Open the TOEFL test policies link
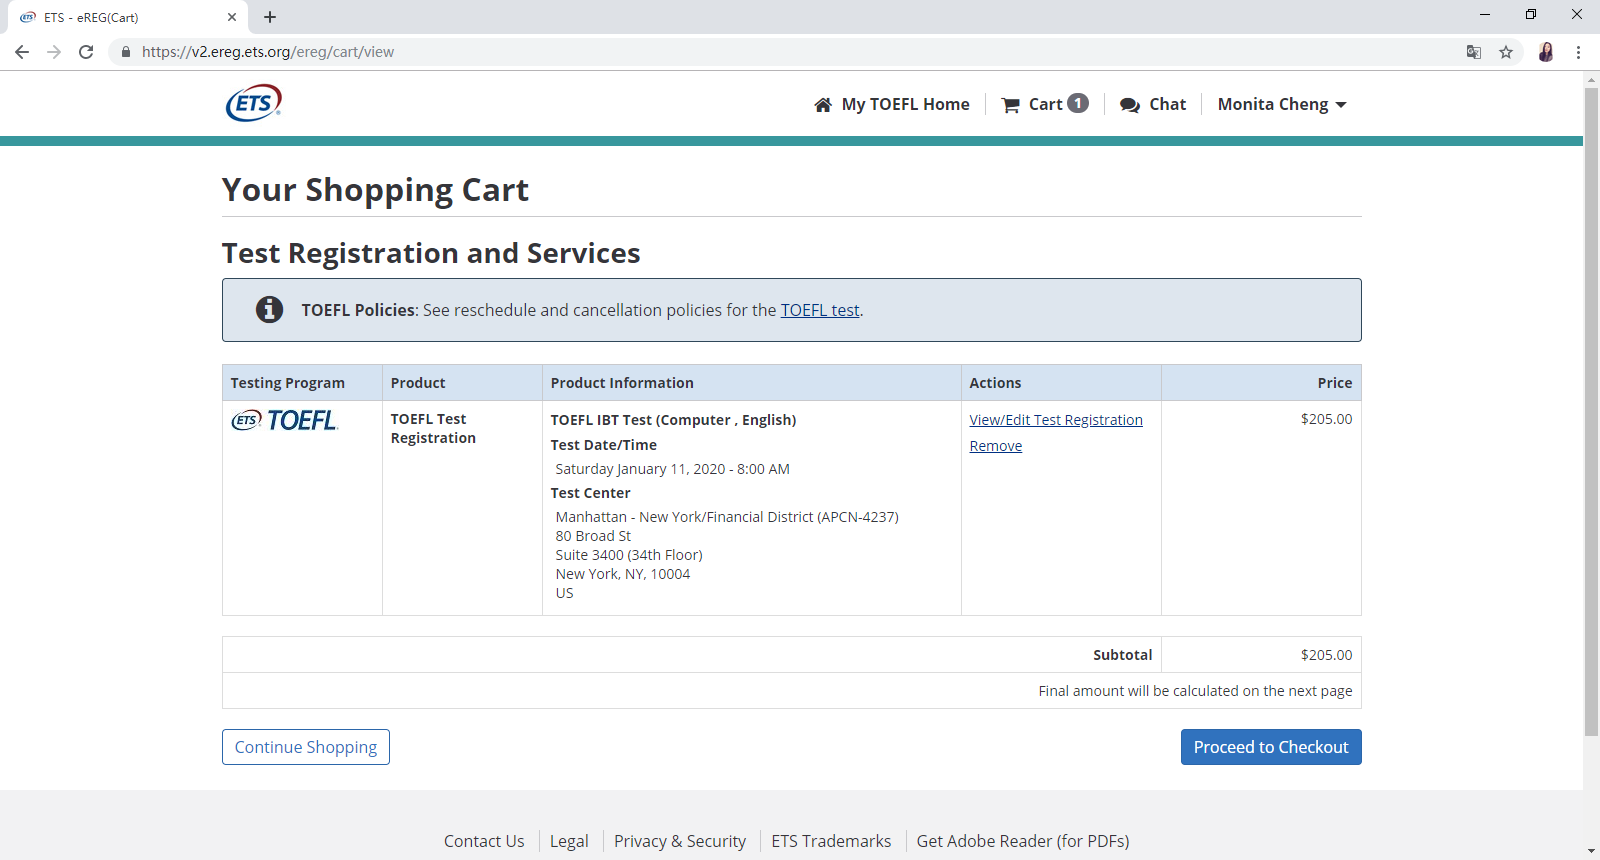The image size is (1600, 860). tap(820, 310)
